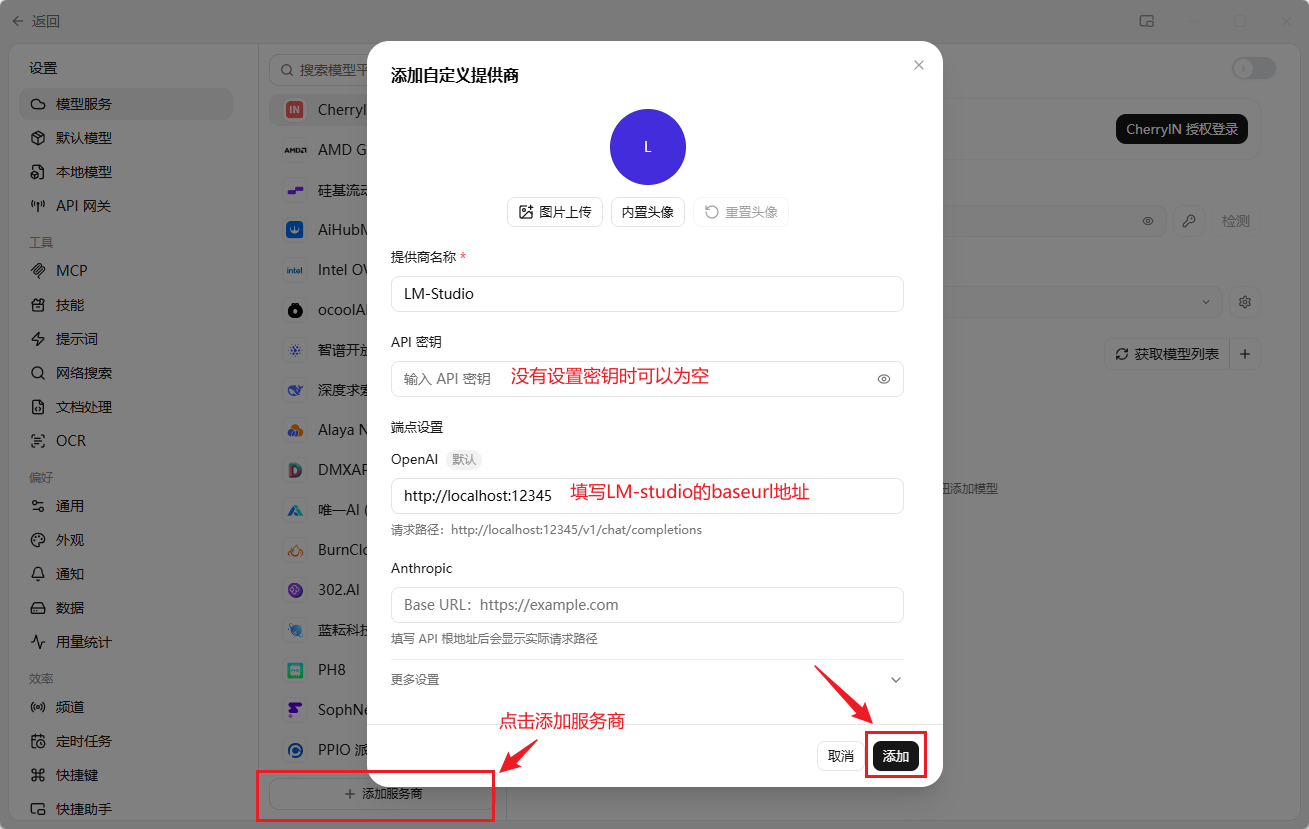Click the BurnCloud provider logo
Screen dimensions: 1309x829
point(294,550)
